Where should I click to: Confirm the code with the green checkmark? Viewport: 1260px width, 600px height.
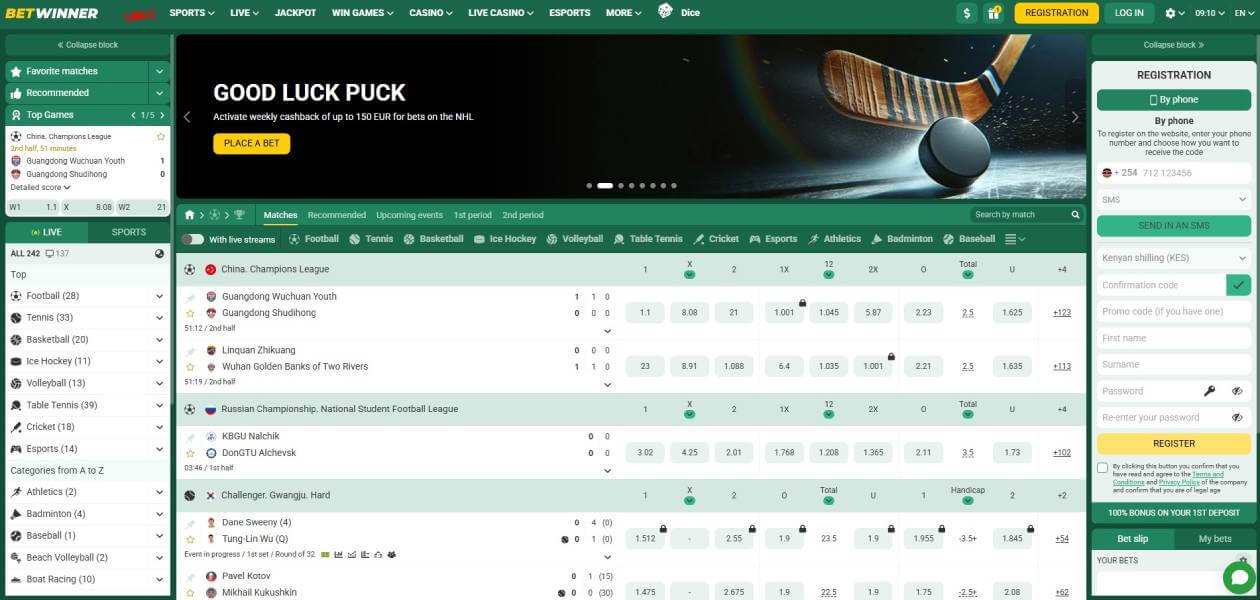click(1238, 285)
